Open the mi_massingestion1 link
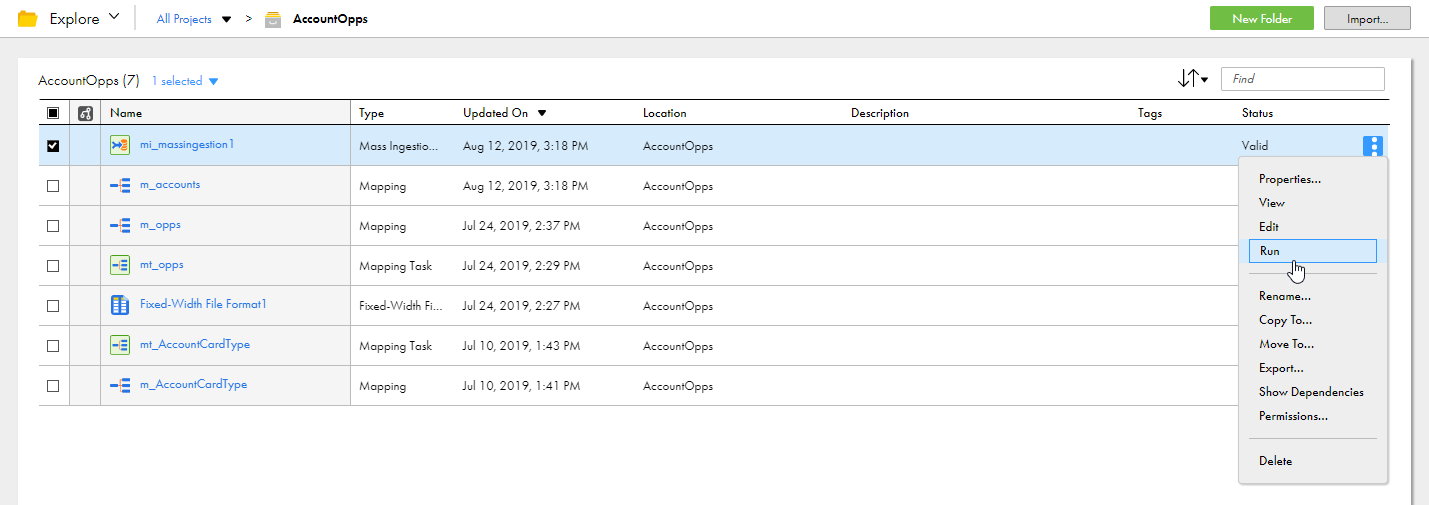 coord(187,144)
